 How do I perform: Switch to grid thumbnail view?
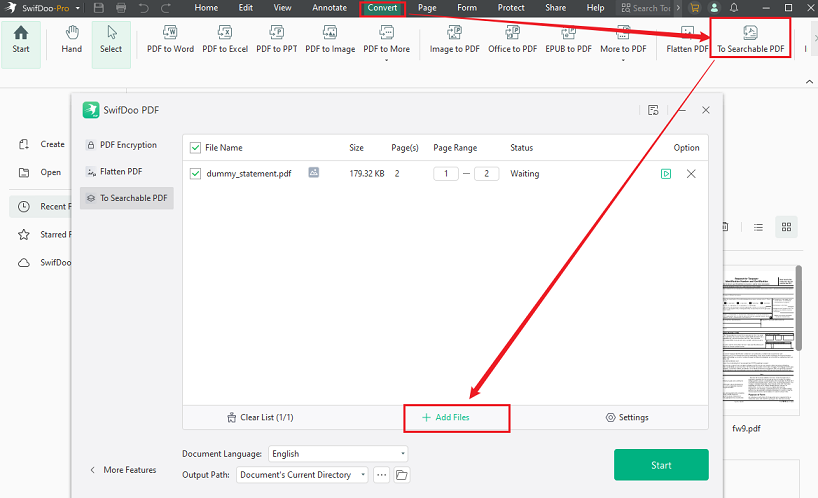tap(786, 227)
